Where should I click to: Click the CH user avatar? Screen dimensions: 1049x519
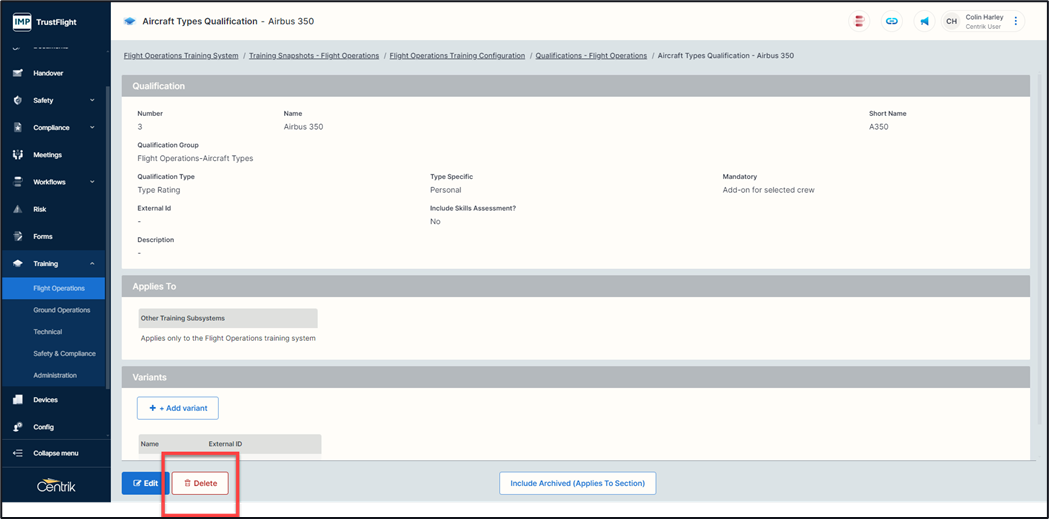click(x=951, y=21)
